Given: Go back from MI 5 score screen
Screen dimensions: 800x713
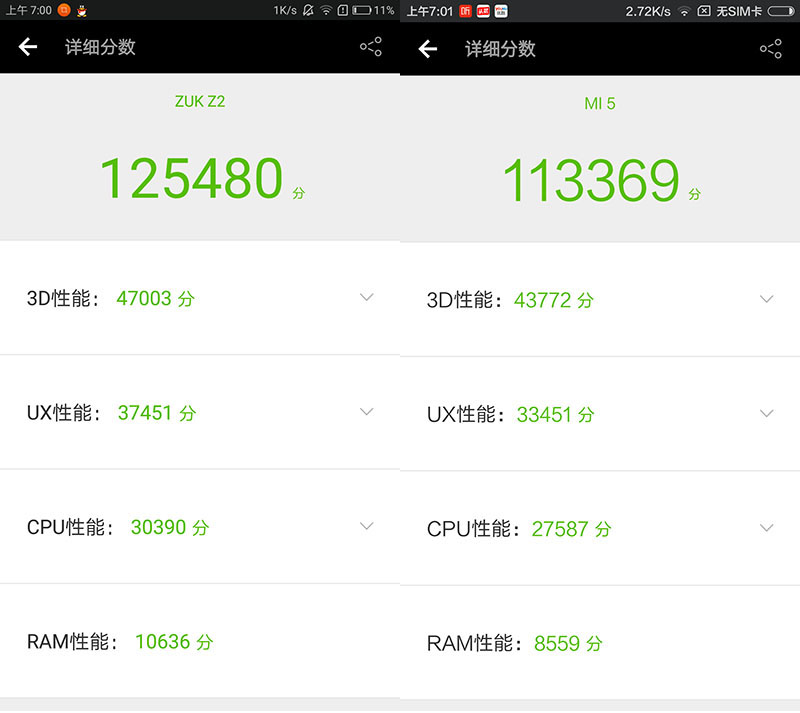Looking at the screenshot, I should (x=428, y=49).
